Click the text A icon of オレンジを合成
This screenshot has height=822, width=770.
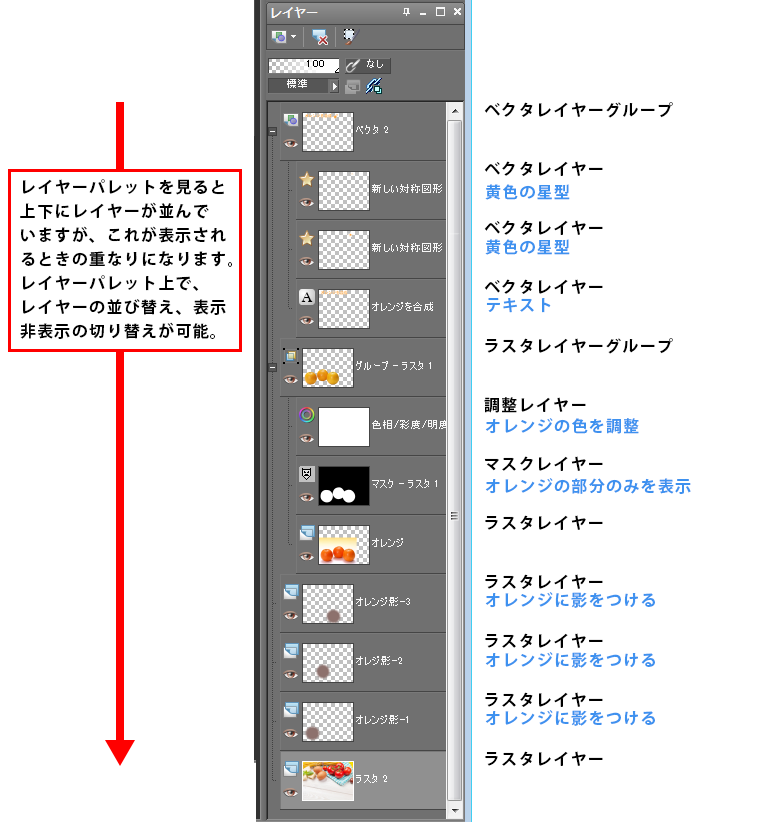(307, 297)
